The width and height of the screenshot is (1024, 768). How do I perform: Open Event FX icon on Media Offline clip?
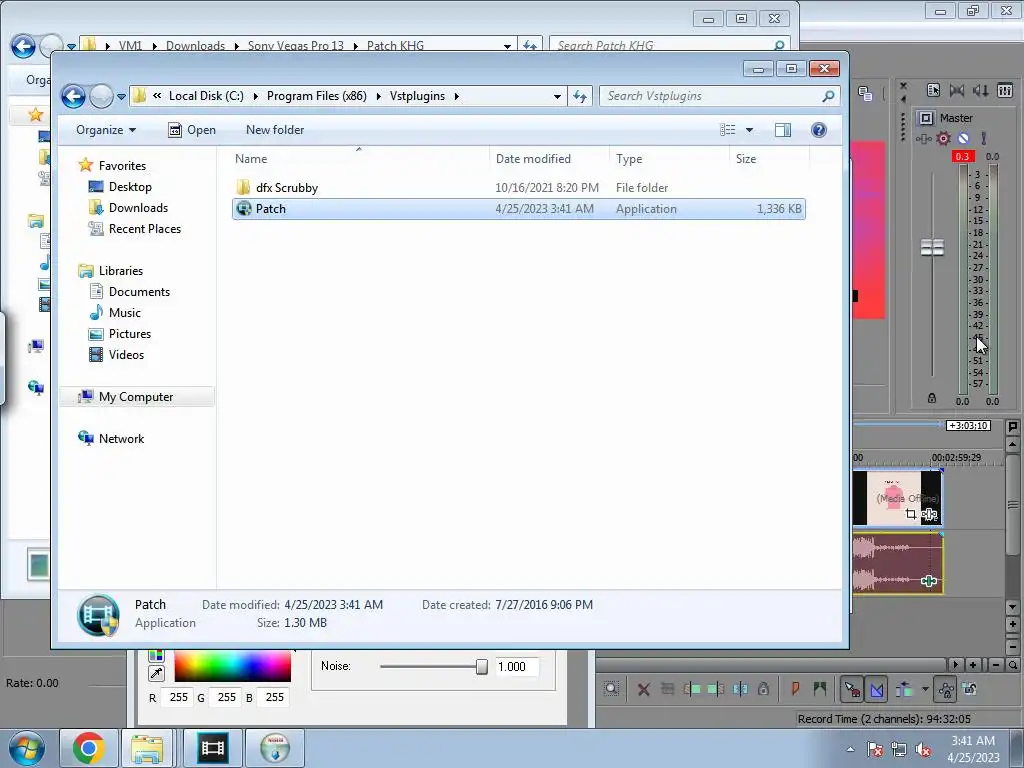point(930,515)
